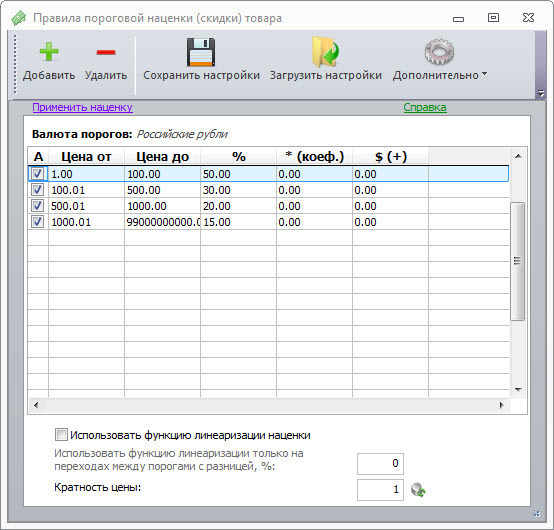The height and width of the screenshot is (530, 554).
Task: Click the red minus Удалить icon
Action: [x=106, y=52]
